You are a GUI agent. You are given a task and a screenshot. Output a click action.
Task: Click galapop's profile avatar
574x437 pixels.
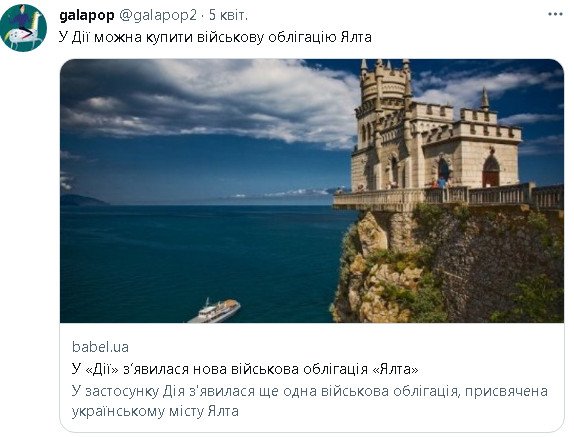tap(23, 28)
